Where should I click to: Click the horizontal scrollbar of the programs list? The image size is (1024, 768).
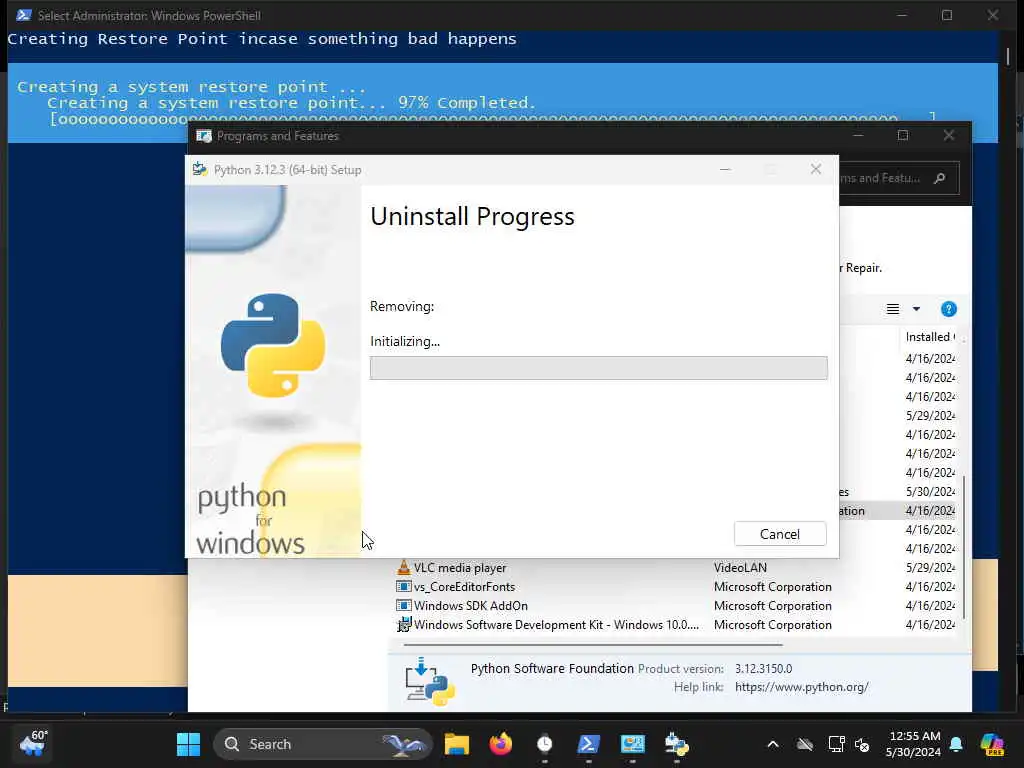[x=592, y=645]
